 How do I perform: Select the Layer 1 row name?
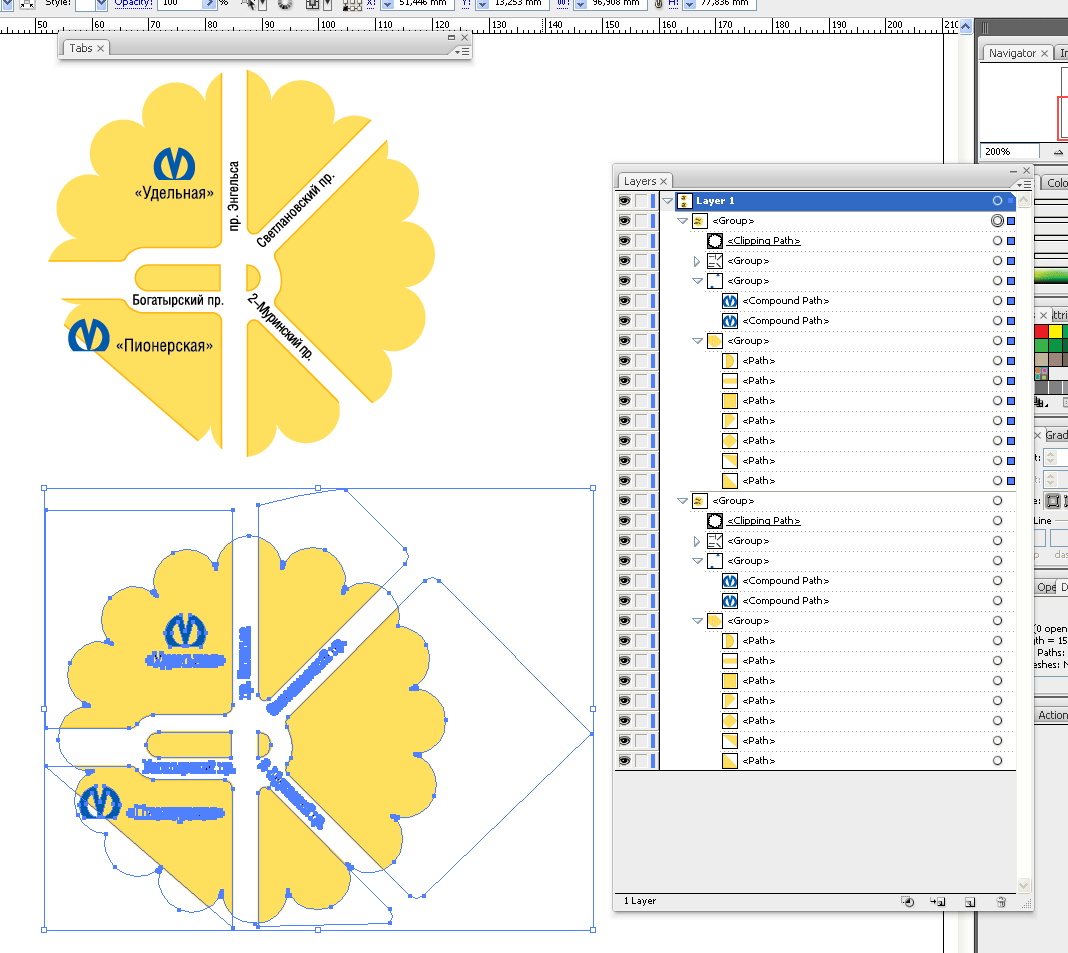coord(715,201)
